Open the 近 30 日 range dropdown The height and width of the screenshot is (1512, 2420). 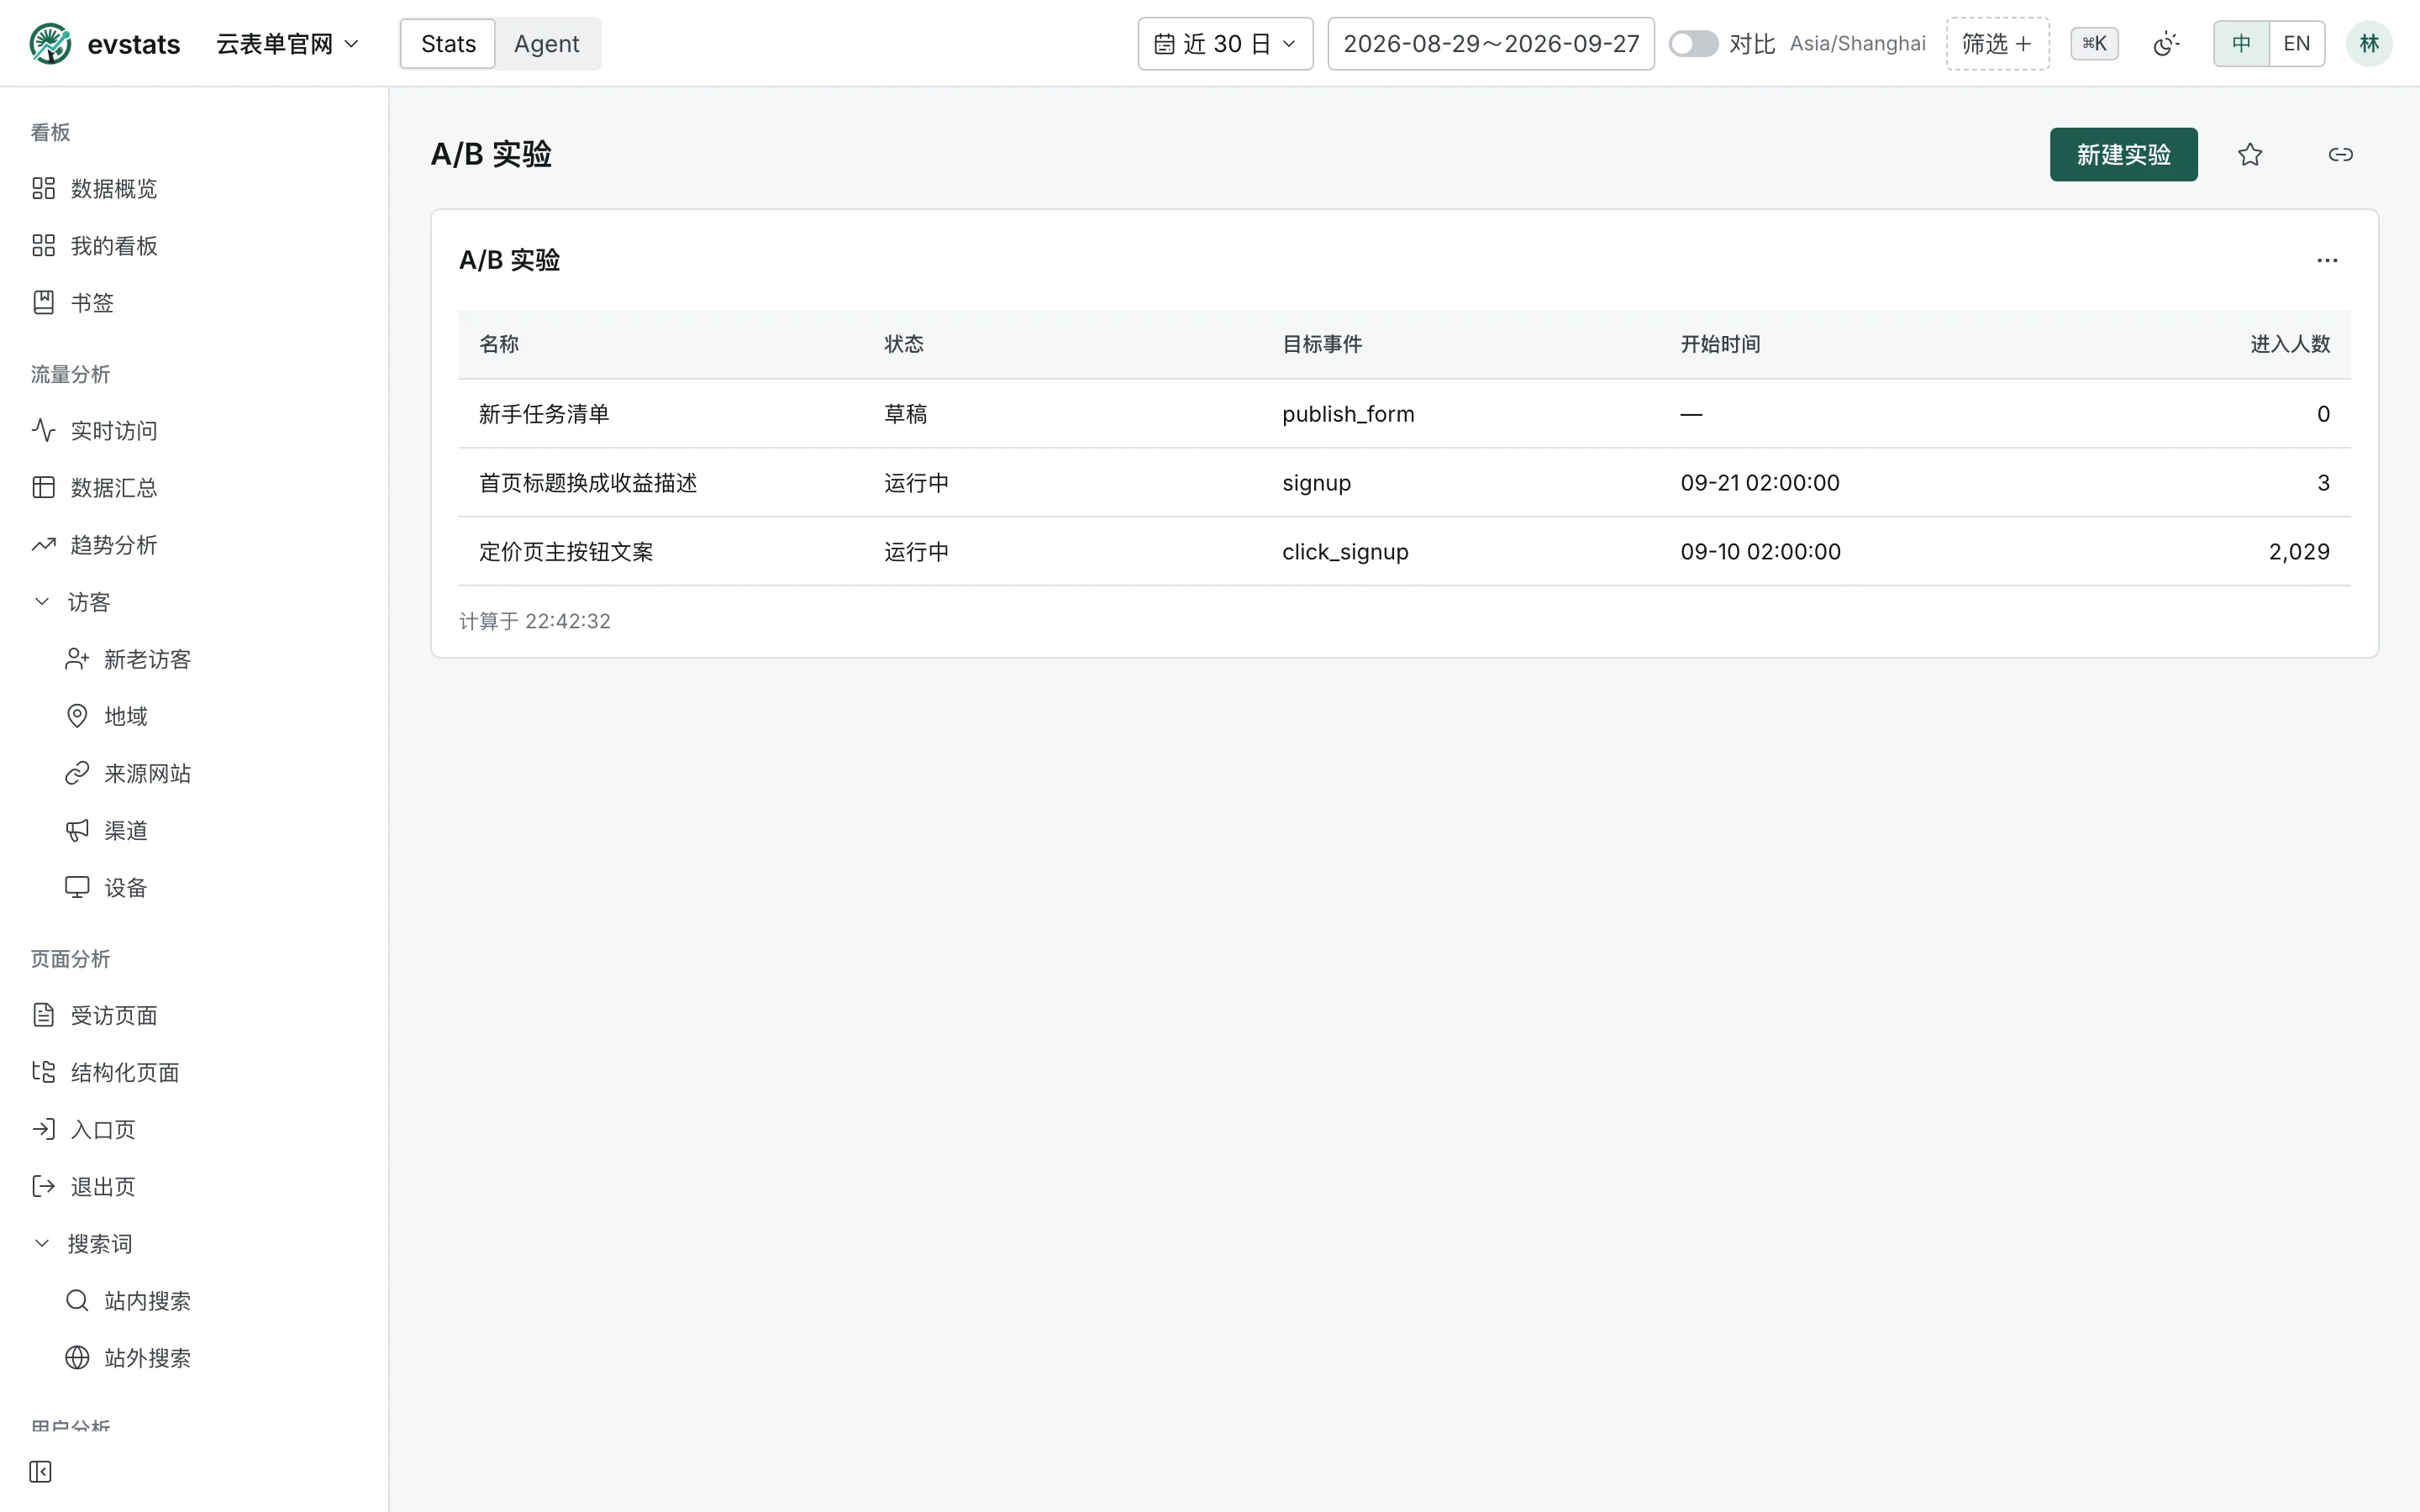tap(1225, 44)
